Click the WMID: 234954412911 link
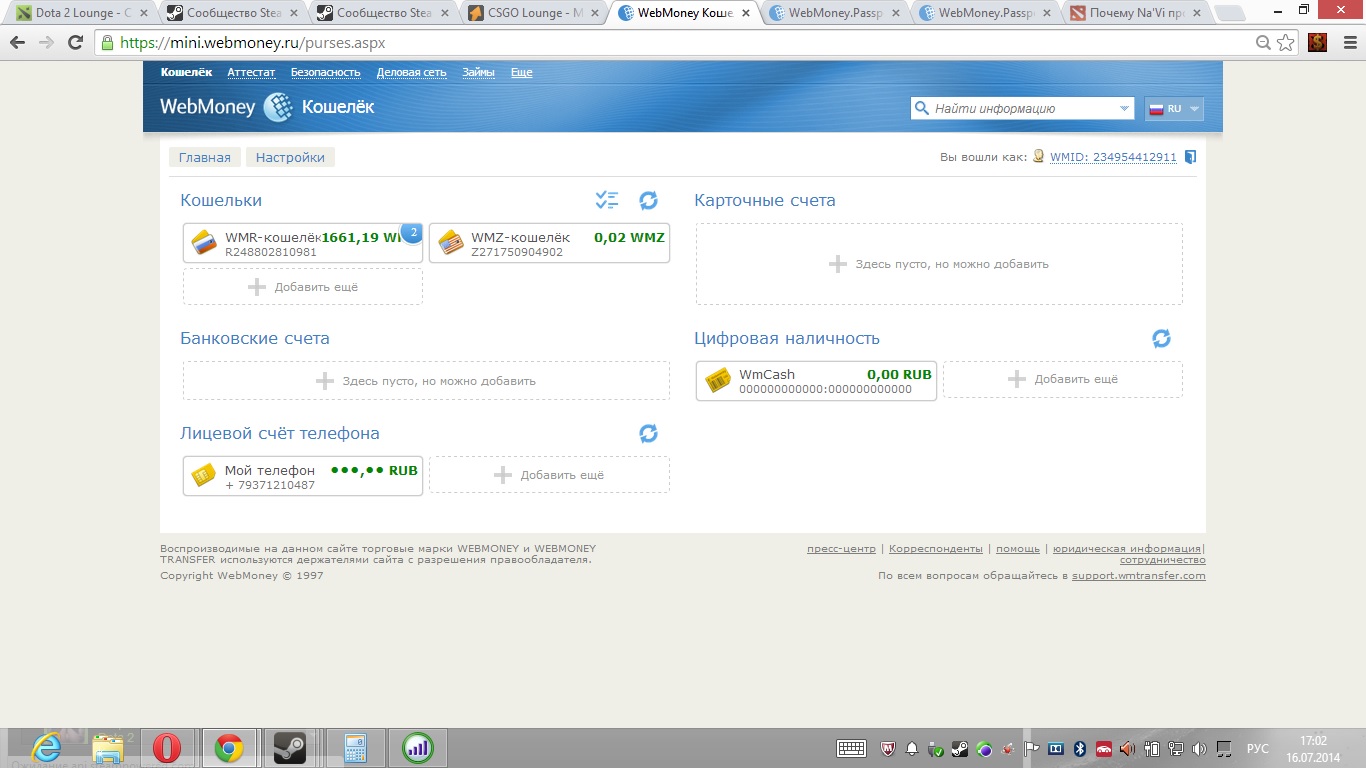This screenshot has height=768, width=1366. 1113,157
